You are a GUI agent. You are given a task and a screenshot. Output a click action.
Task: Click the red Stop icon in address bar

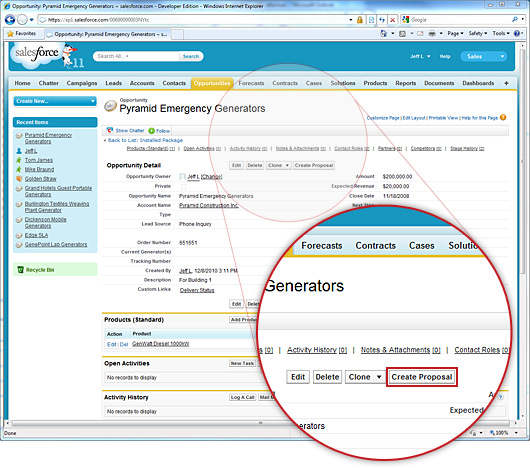[x=392, y=20]
